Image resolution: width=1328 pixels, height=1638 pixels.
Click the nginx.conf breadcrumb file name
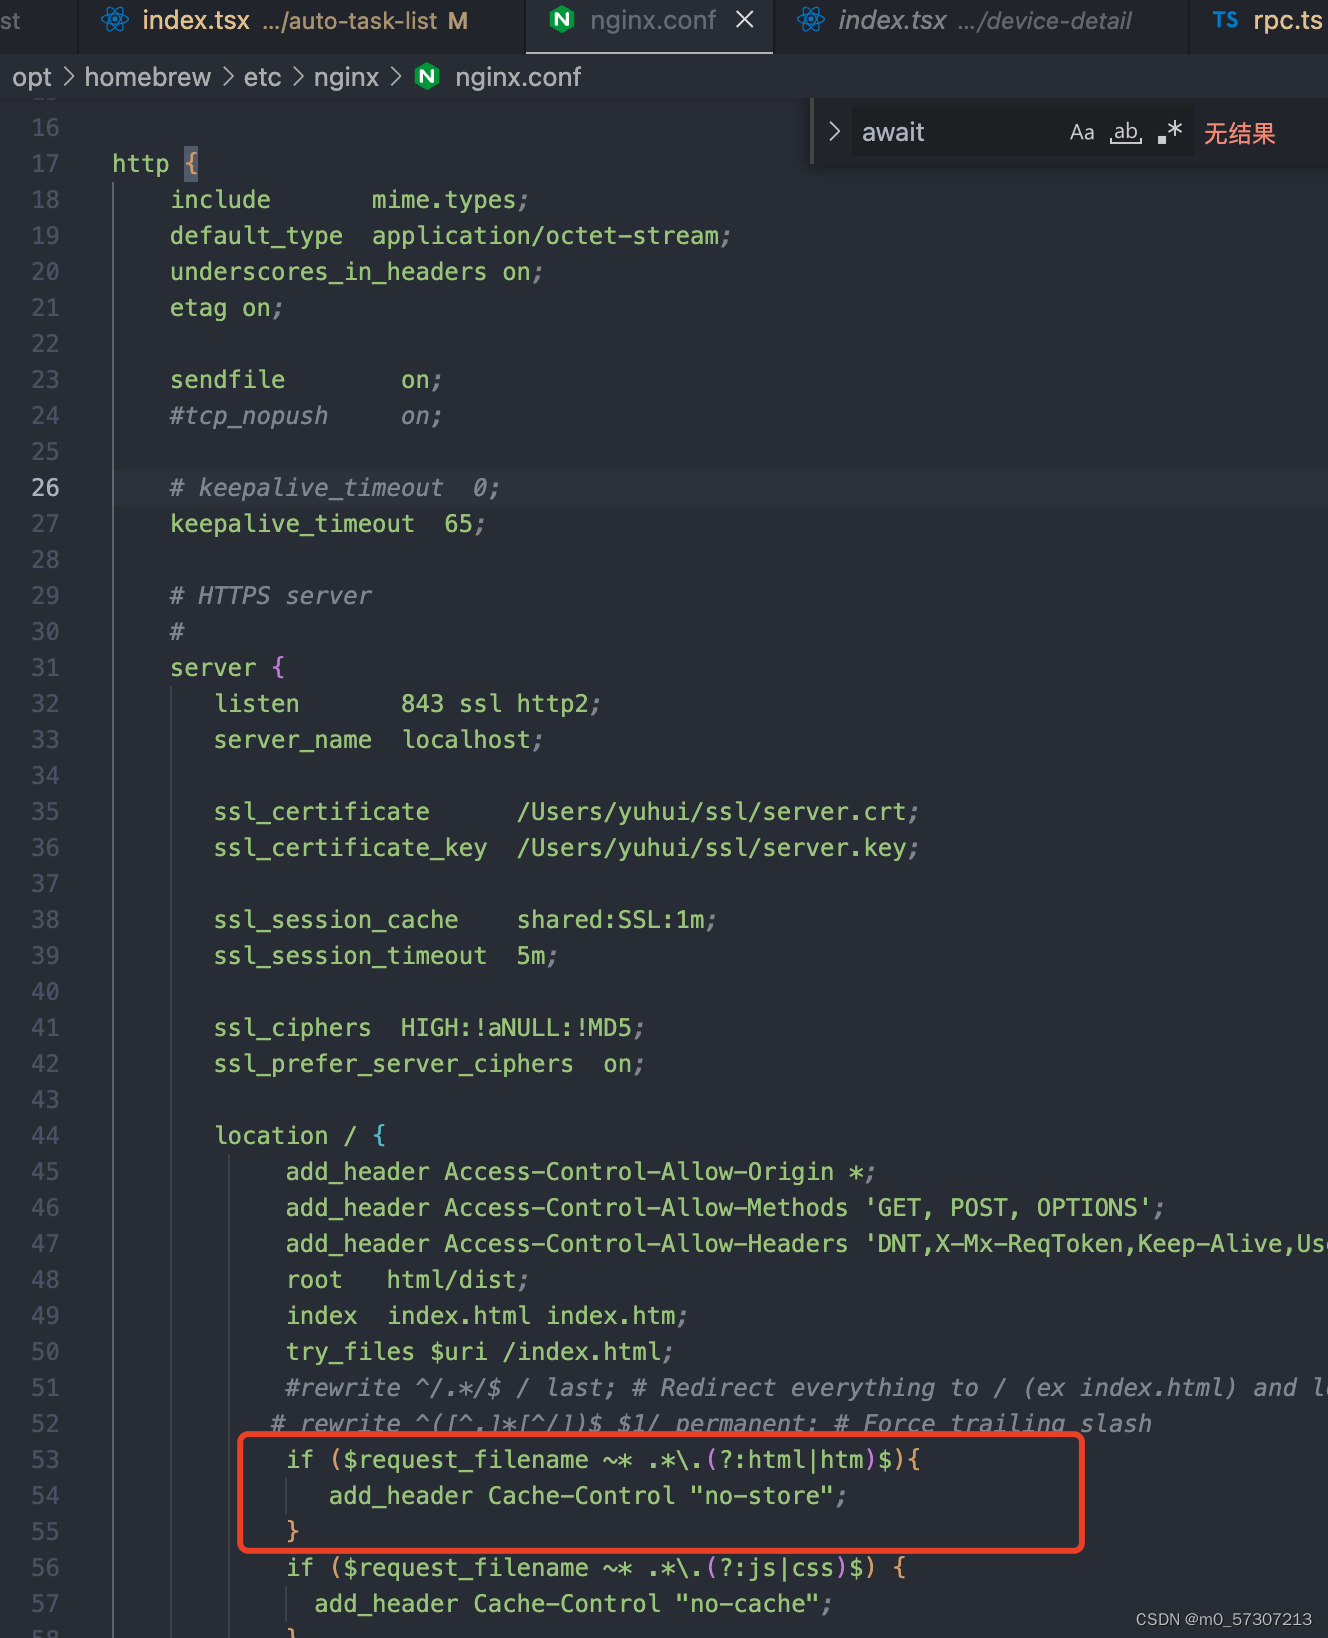click(517, 77)
